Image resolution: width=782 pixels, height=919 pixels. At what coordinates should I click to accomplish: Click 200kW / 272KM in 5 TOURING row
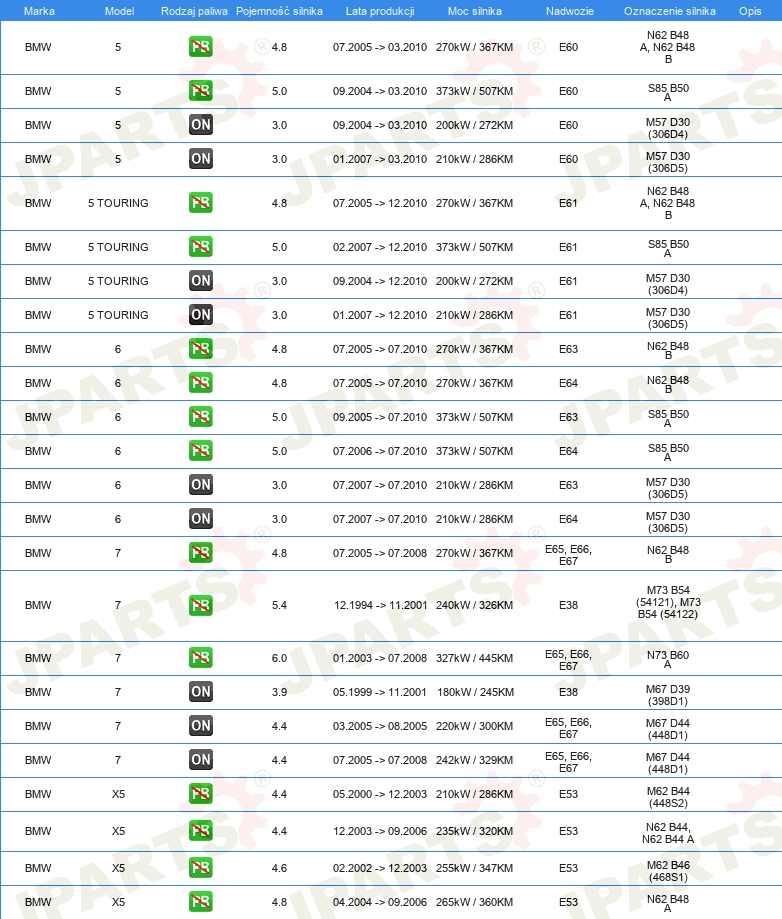[x=474, y=281]
